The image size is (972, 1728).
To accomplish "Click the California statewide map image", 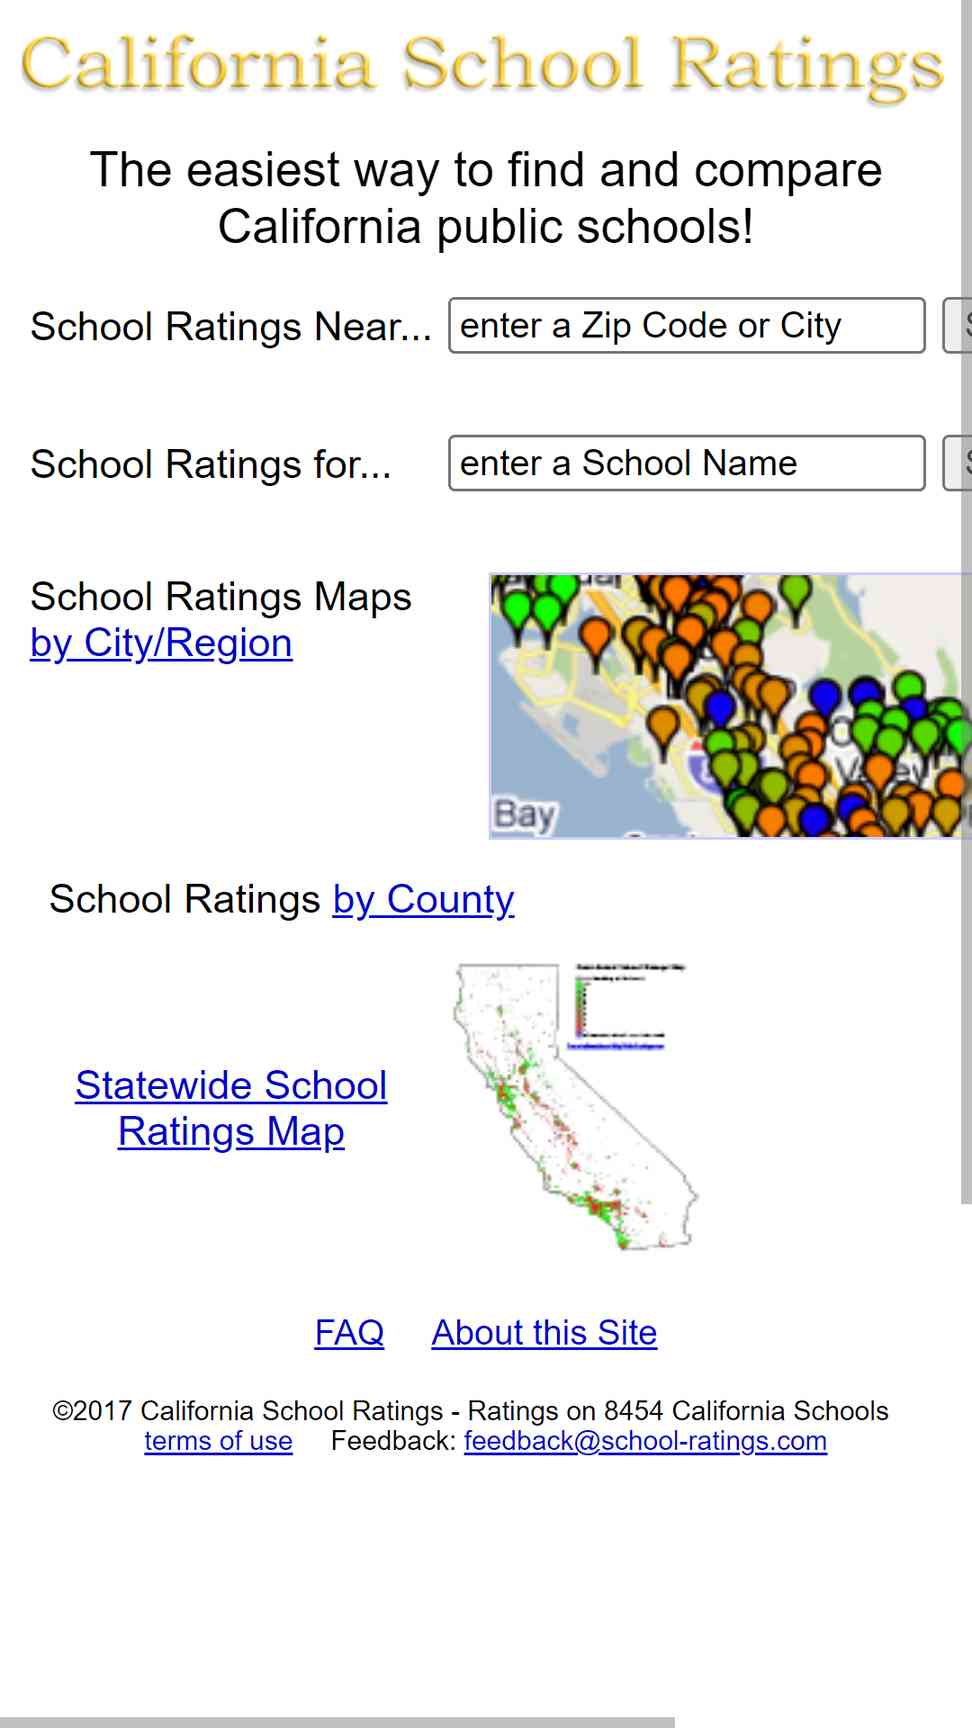I will (x=573, y=1106).
